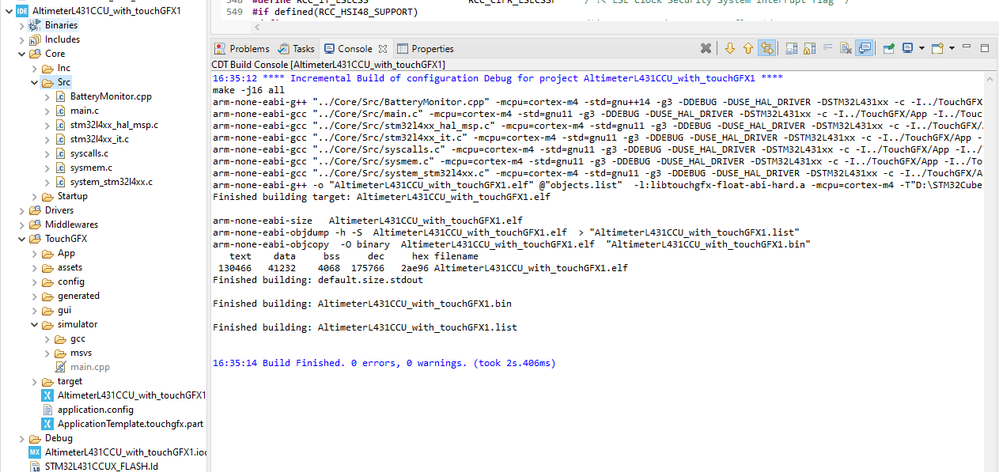The height and width of the screenshot is (472, 999).
Task: Jump to next error with down arrow
Action: click(x=729, y=48)
